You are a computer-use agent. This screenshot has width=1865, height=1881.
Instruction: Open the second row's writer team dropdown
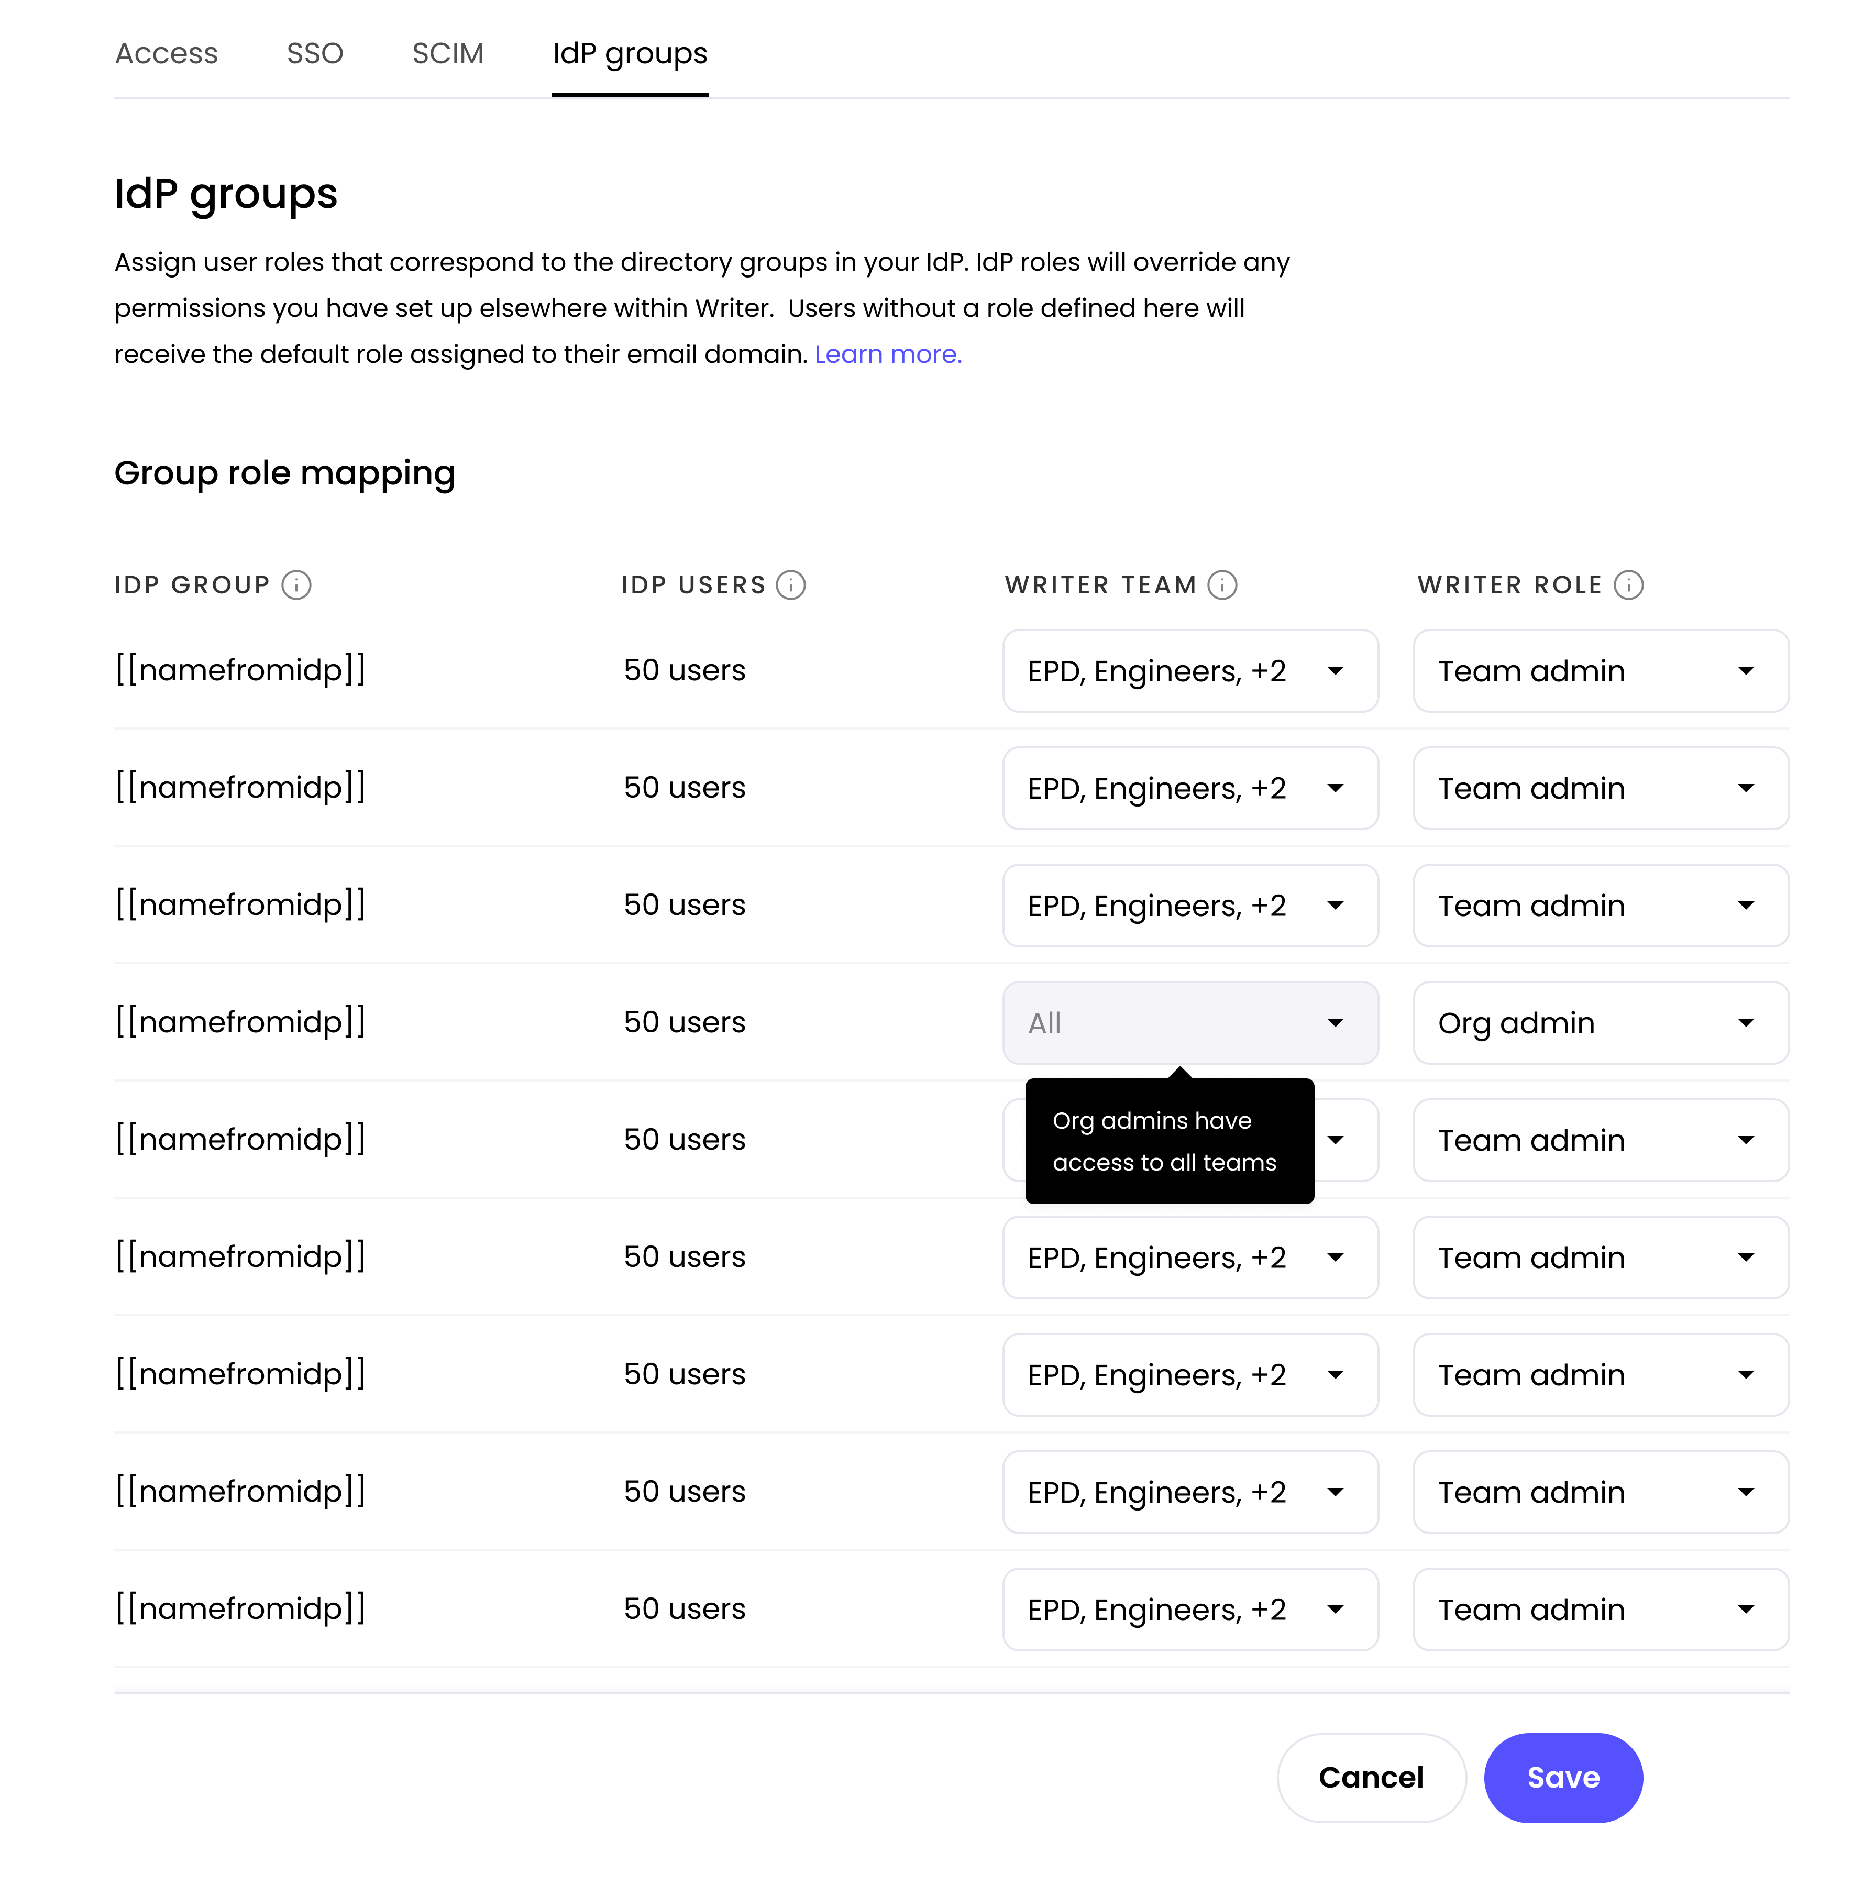click(x=1190, y=788)
